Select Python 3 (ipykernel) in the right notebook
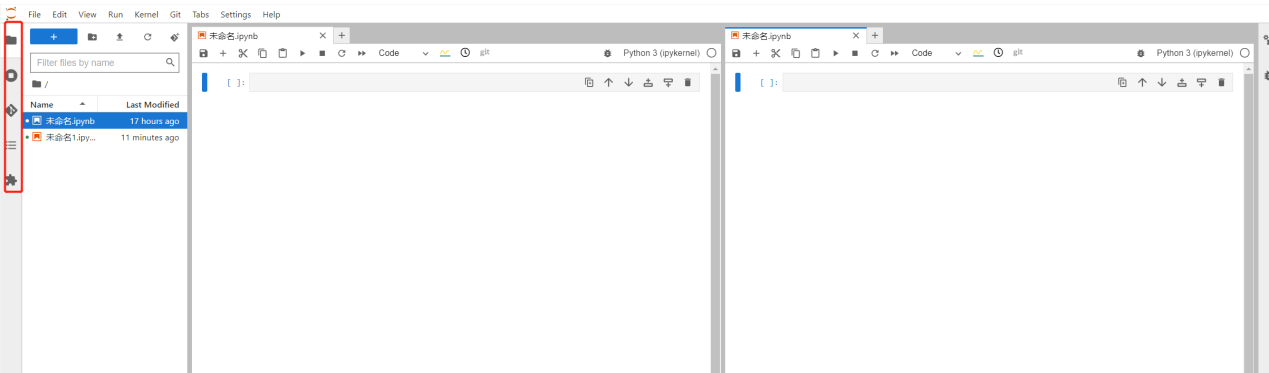This screenshot has width=1269, height=373. [1198, 53]
